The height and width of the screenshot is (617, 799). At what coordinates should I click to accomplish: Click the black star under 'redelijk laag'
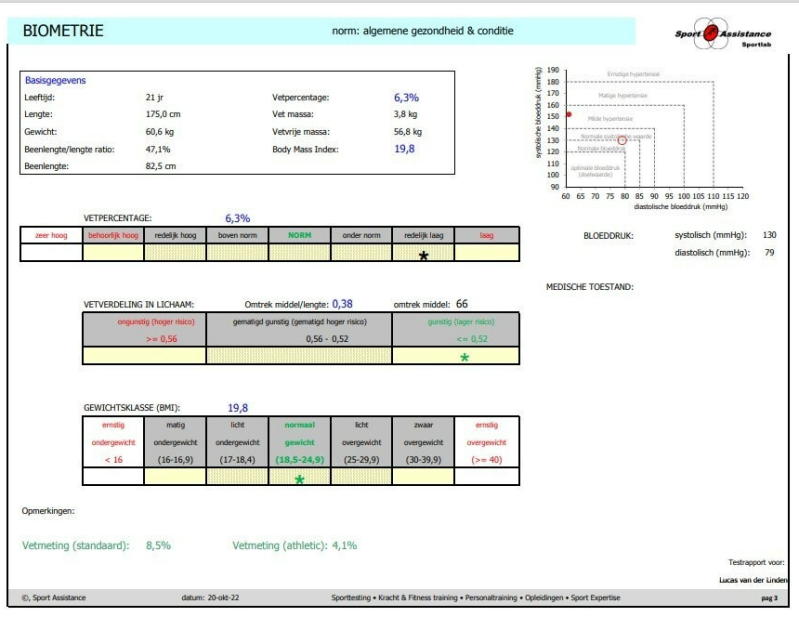pos(423,256)
